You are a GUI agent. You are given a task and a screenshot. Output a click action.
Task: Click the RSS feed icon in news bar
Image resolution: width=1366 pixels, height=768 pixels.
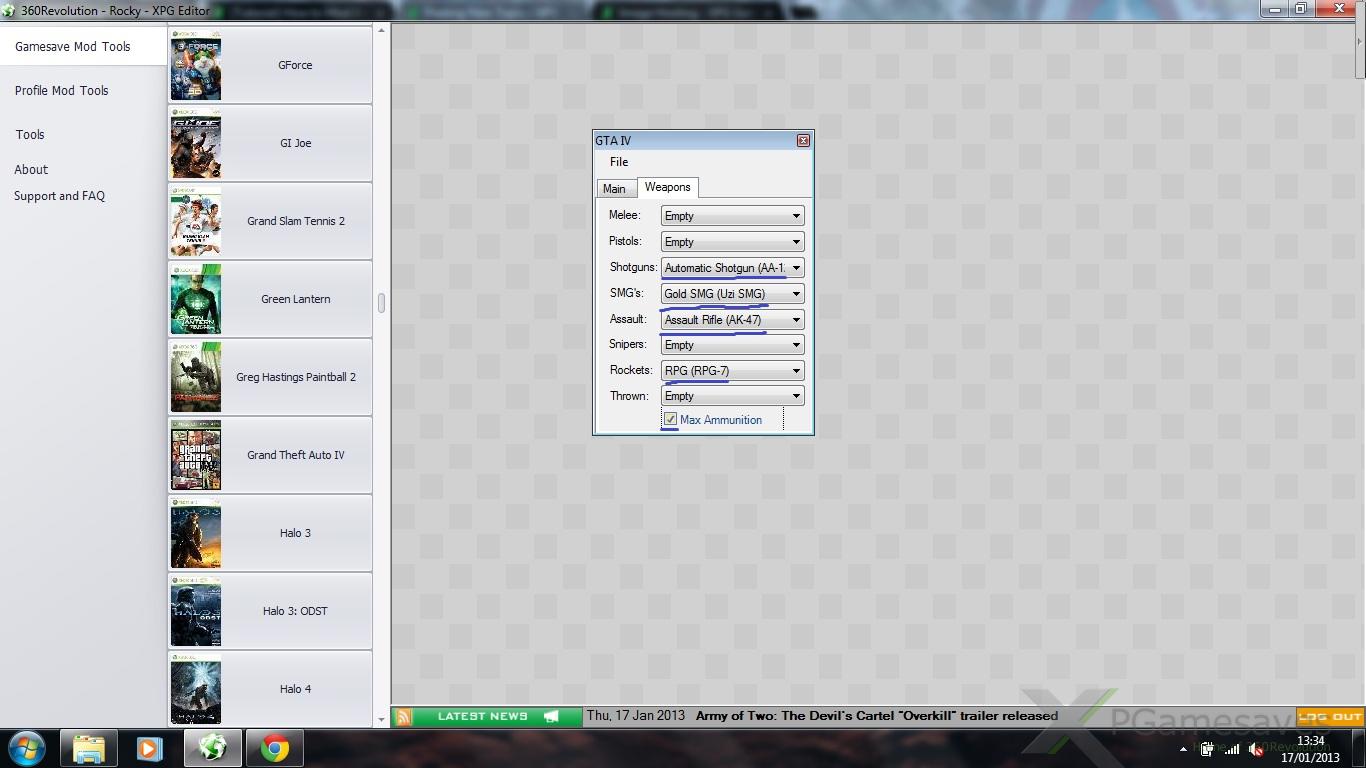tap(403, 716)
